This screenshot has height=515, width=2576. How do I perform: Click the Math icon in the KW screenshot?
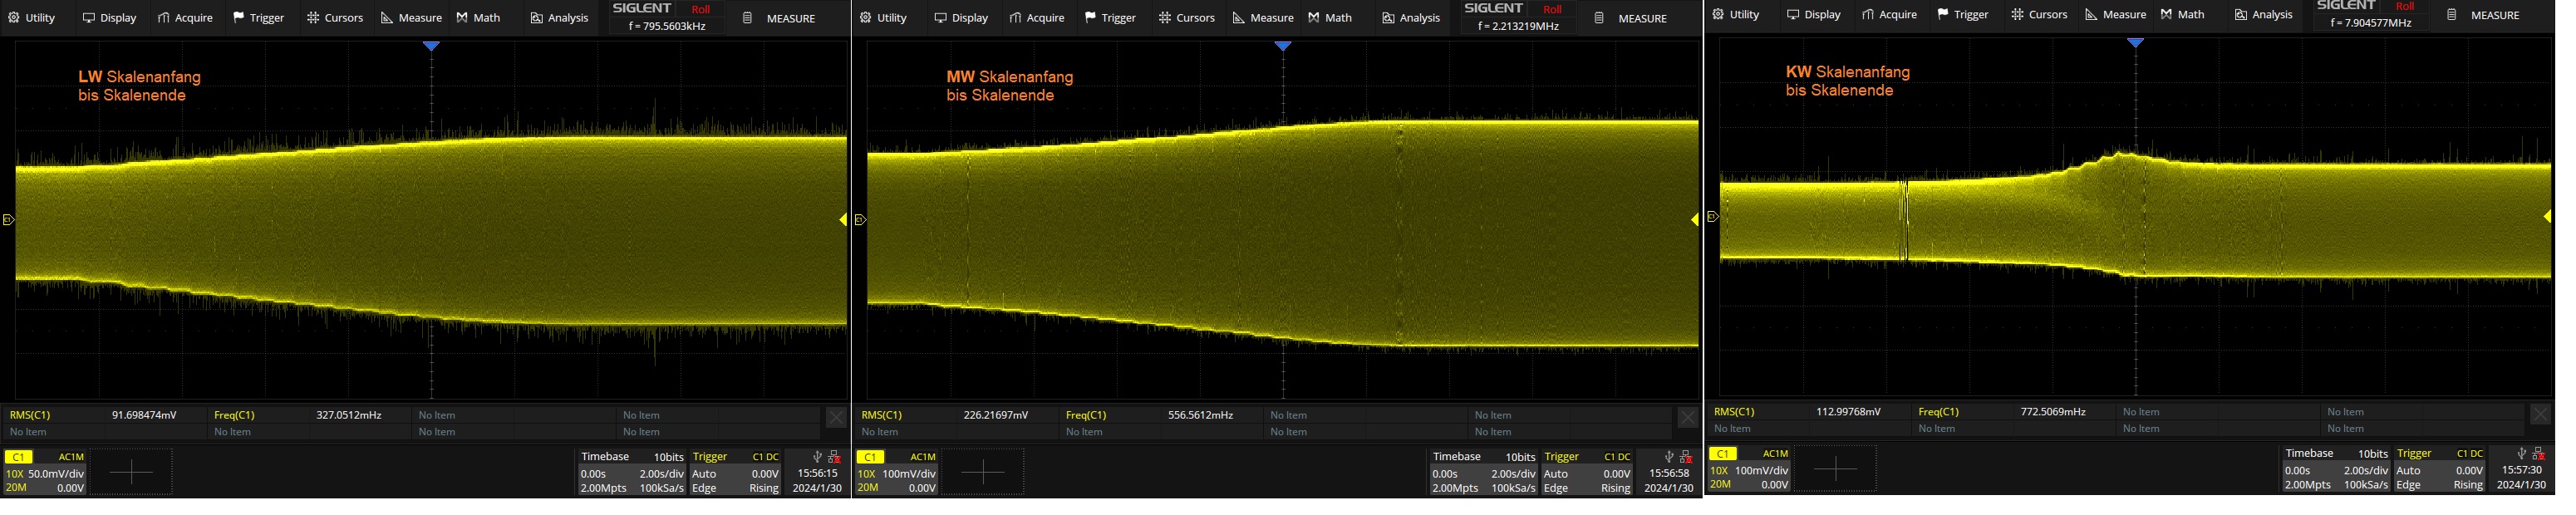(x=2166, y=15)
